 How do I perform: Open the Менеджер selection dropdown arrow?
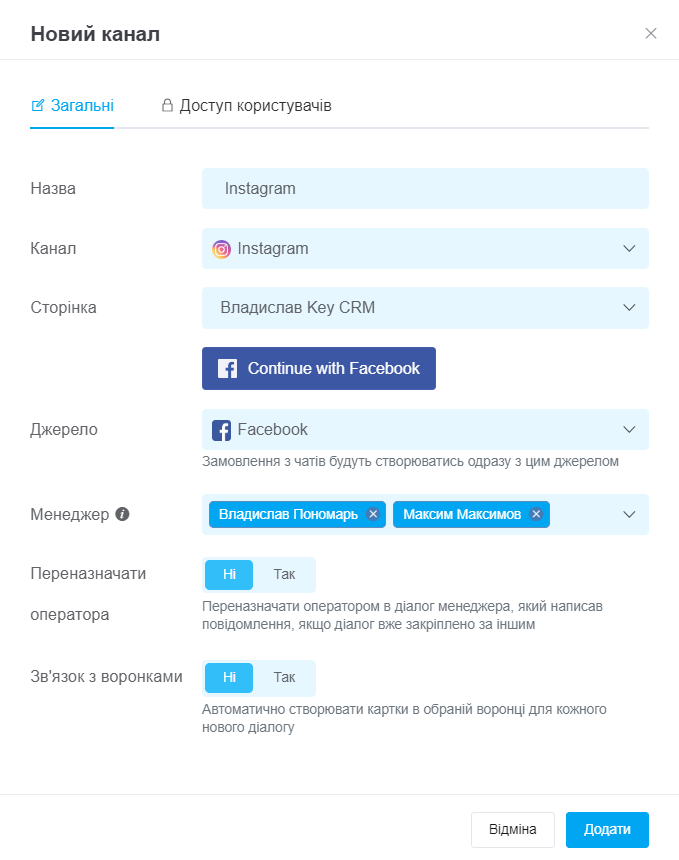629,514
